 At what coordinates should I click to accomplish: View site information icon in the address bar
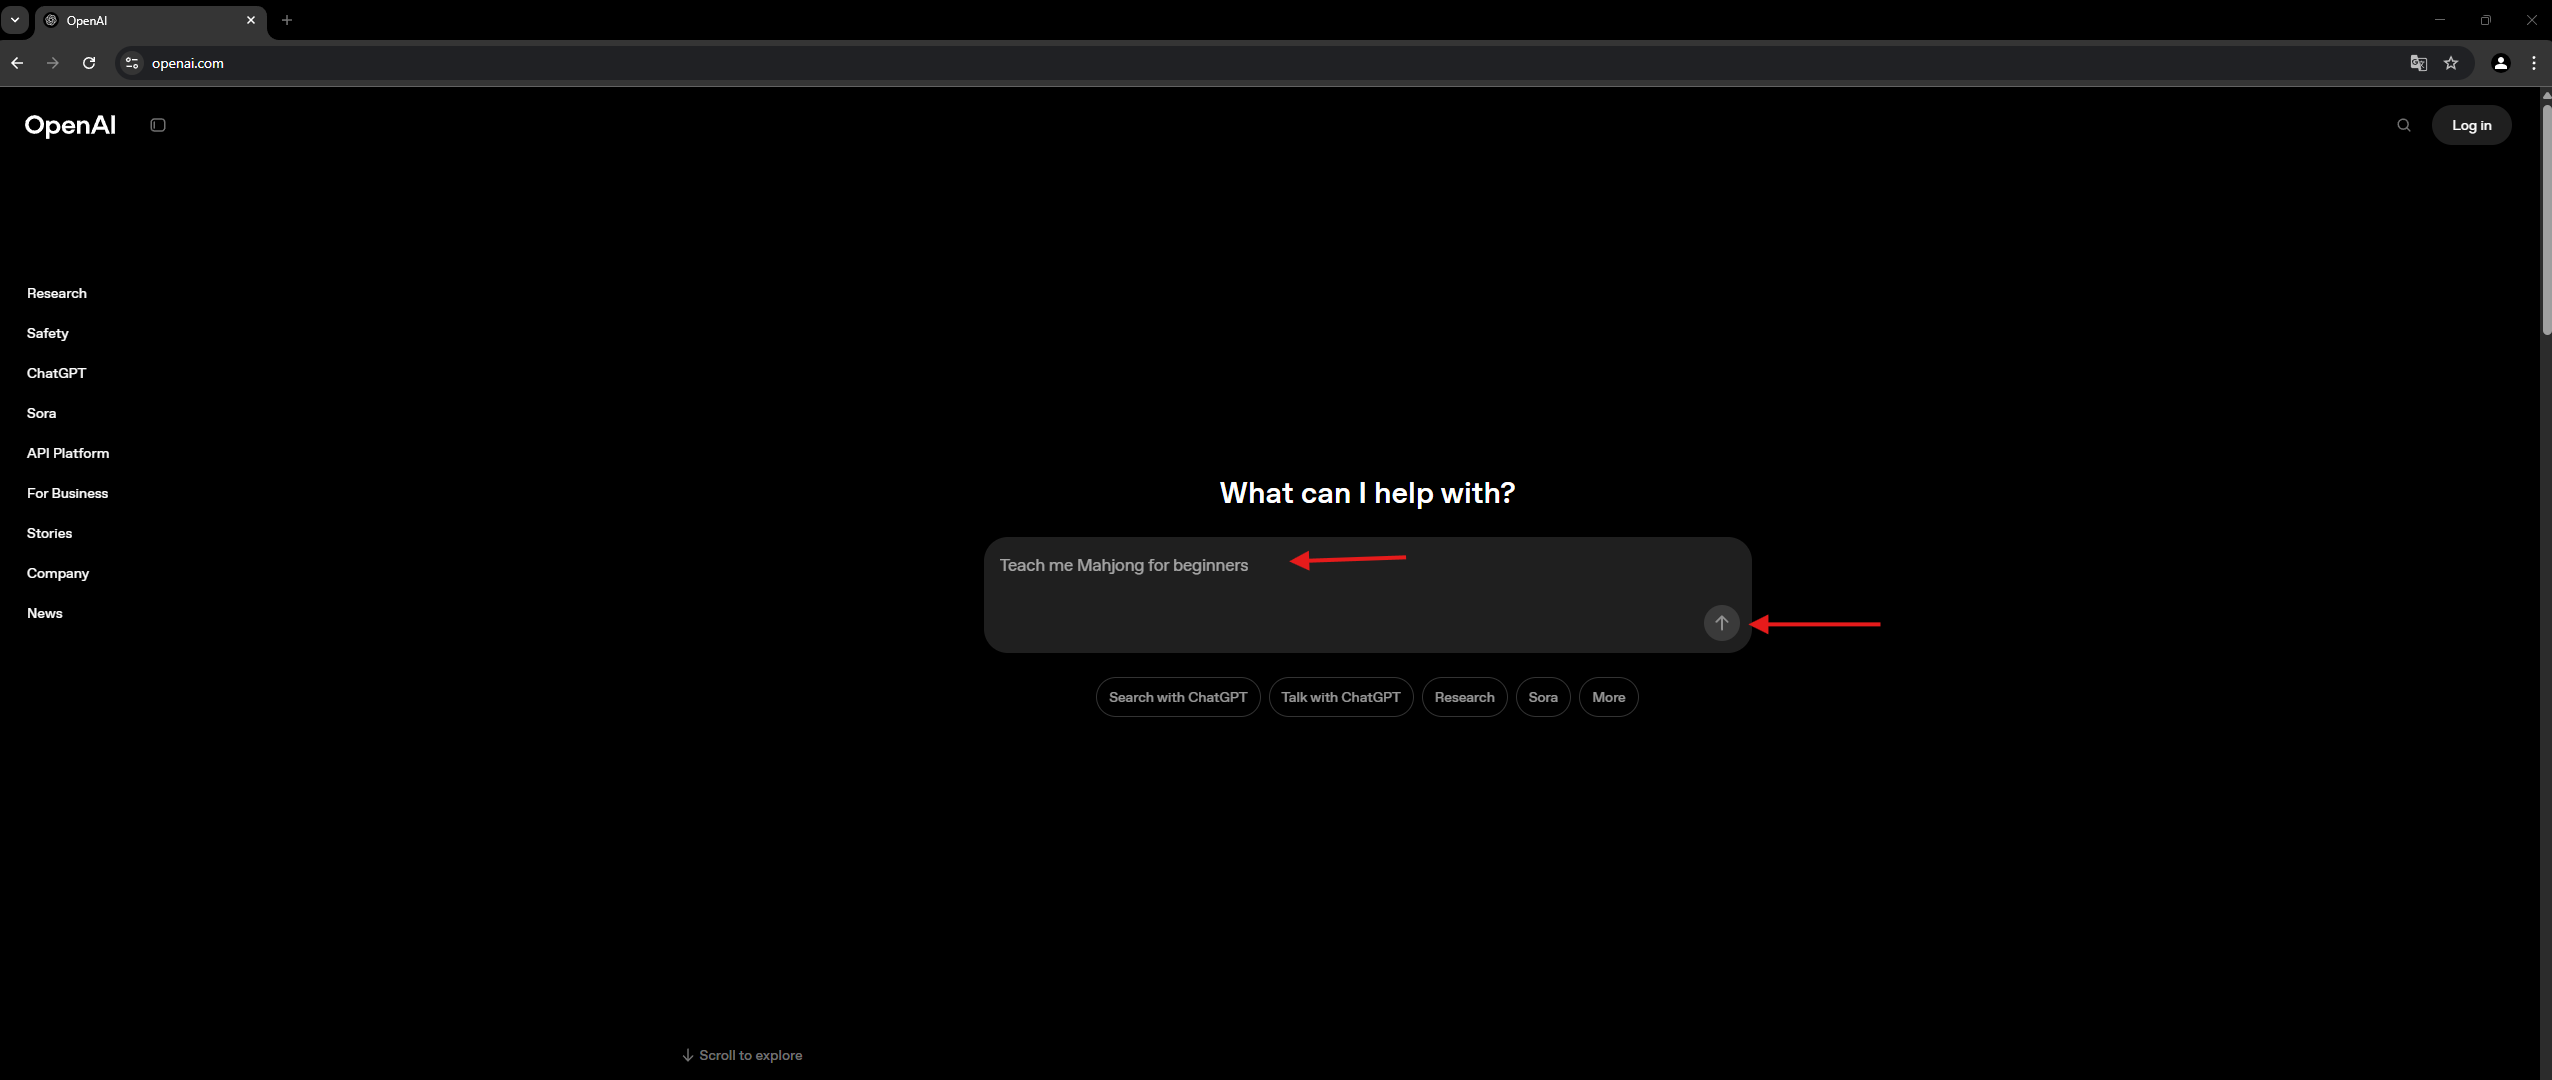click(131, 63)
